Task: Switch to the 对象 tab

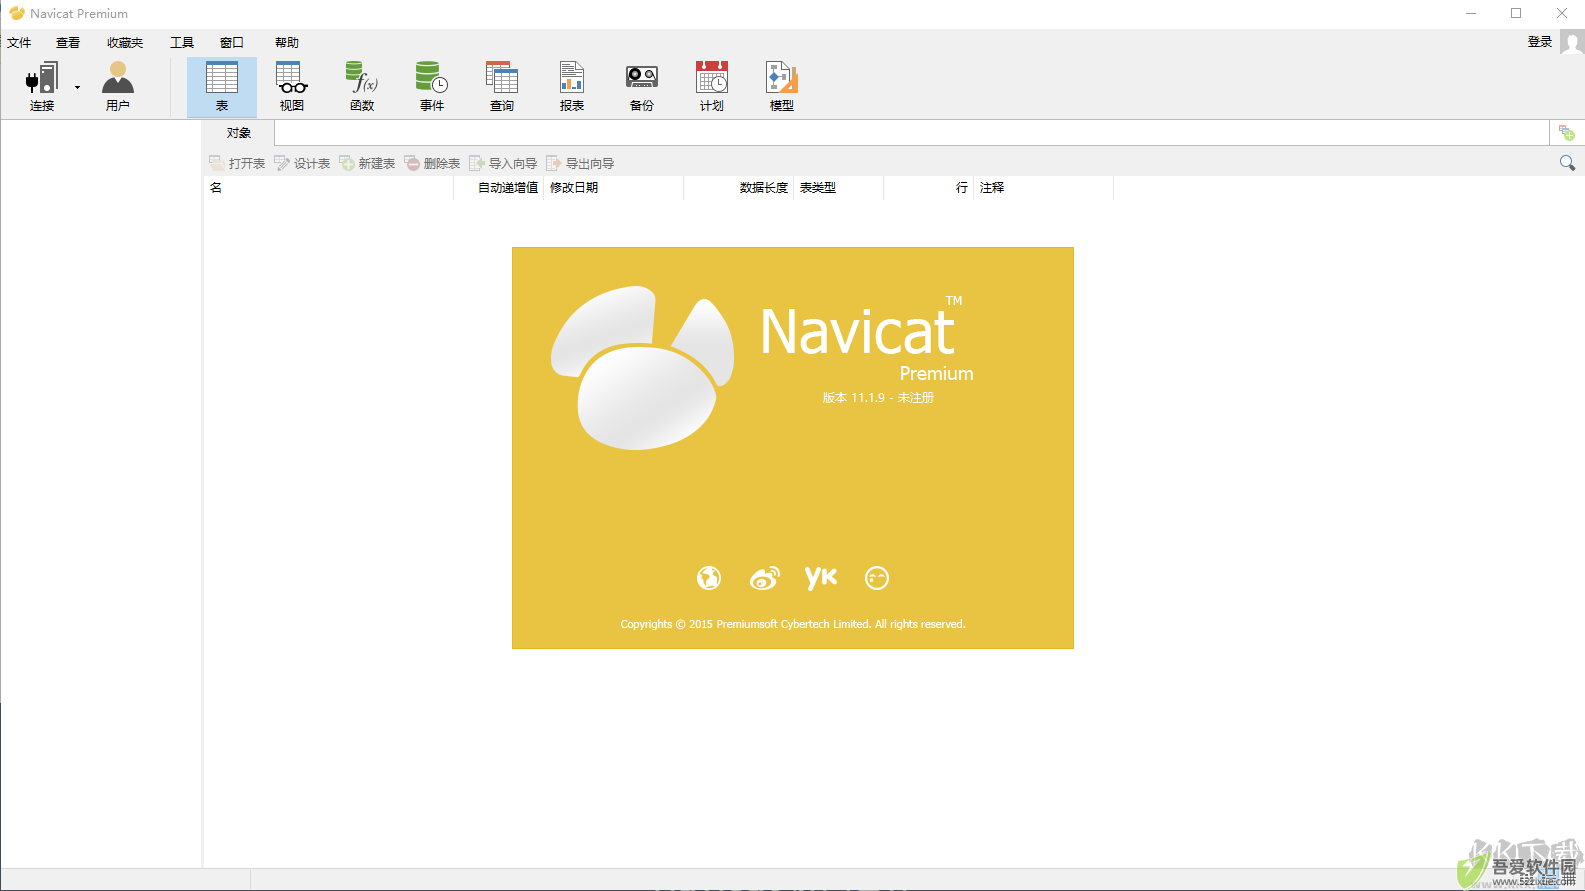Action: pyautogui.click(x=239, y=133)
